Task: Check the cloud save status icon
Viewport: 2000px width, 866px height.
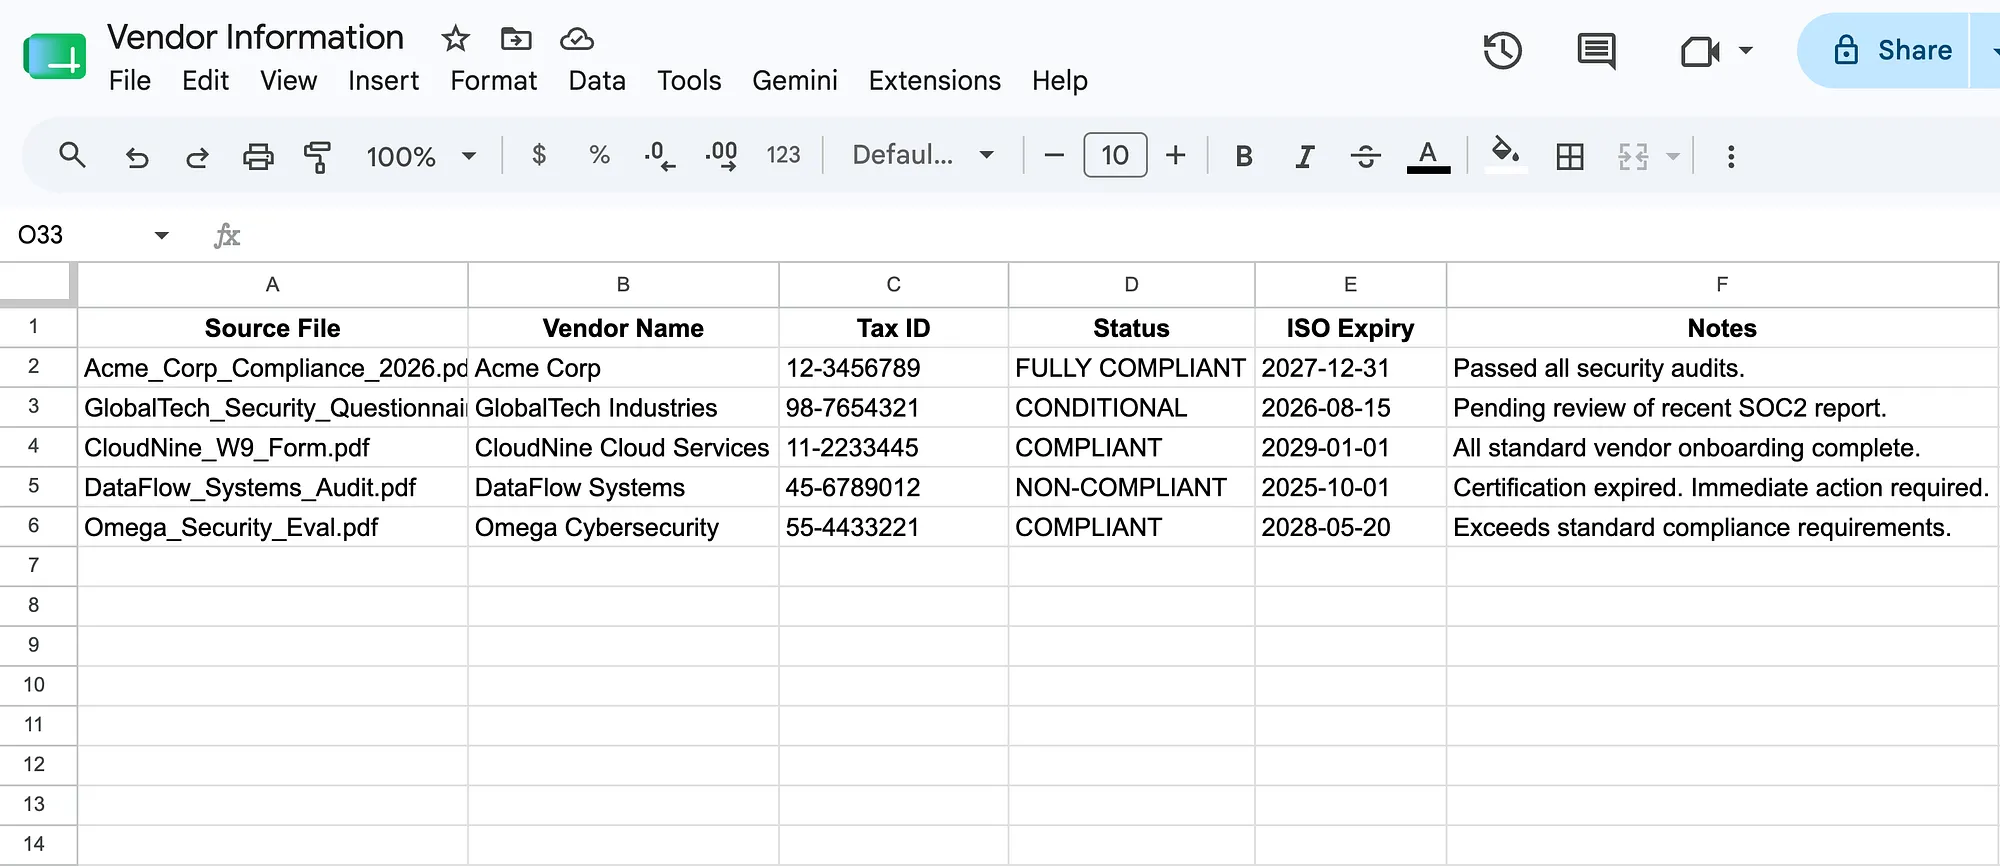Action: coord(577,39)
